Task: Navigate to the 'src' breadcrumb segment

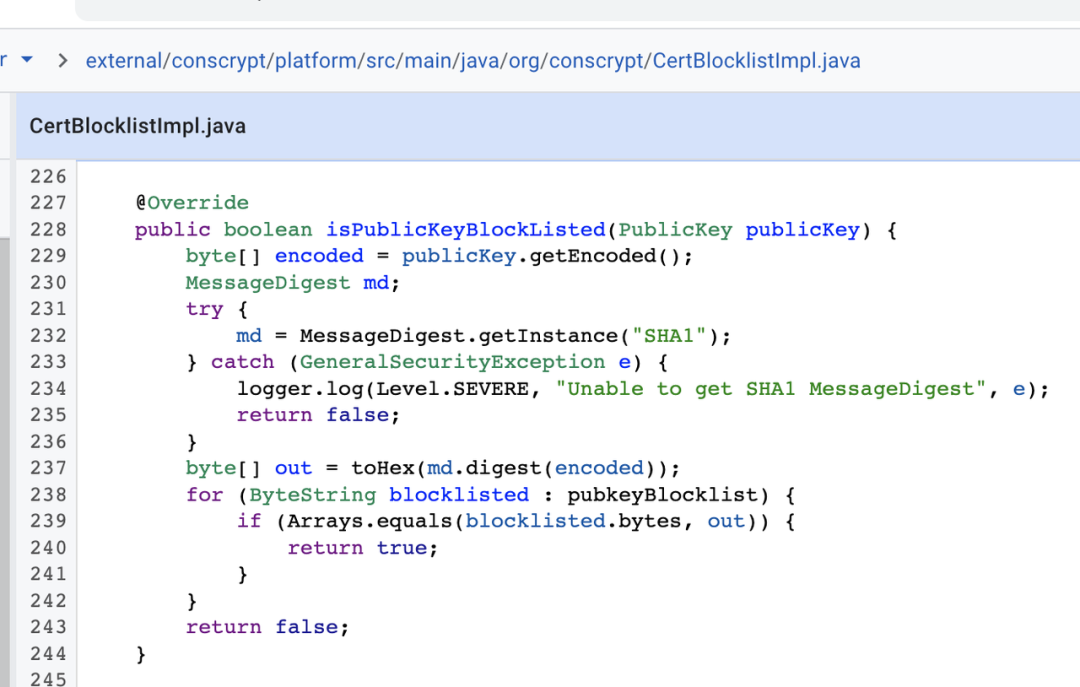Action: pyautogui.click(x=380, y=61)
